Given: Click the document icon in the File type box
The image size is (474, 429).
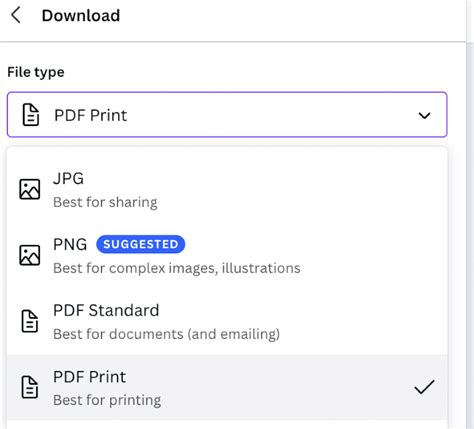Looking at the screenshot, I should [x=31, y=115].
